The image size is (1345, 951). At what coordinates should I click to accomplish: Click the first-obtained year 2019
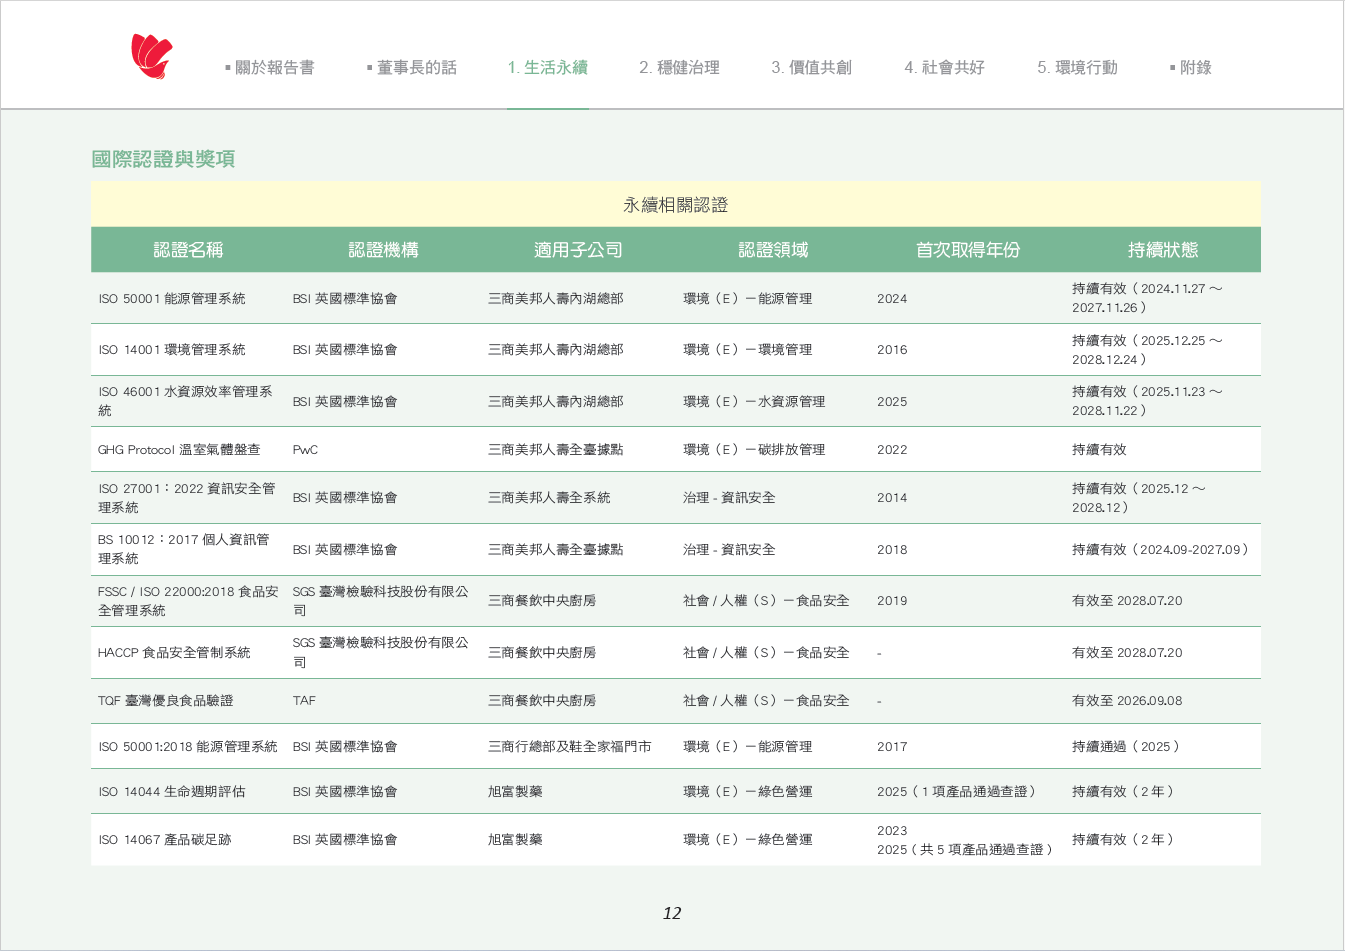click(892, 601)
